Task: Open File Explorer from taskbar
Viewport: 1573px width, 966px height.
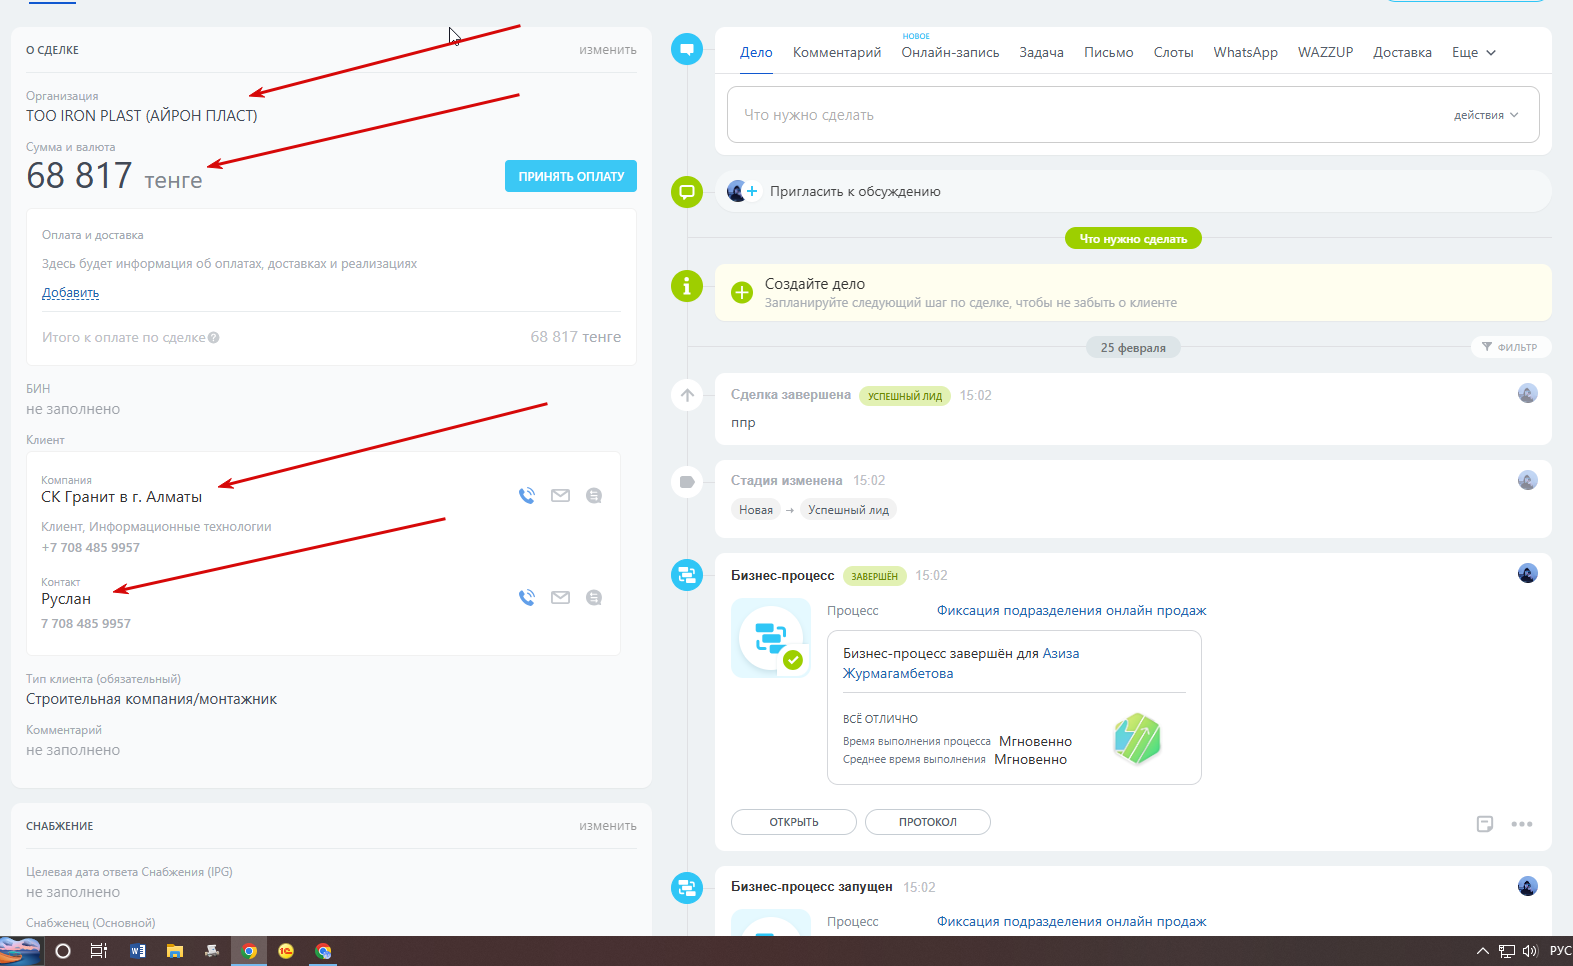Action: click(x=174, y=951)
